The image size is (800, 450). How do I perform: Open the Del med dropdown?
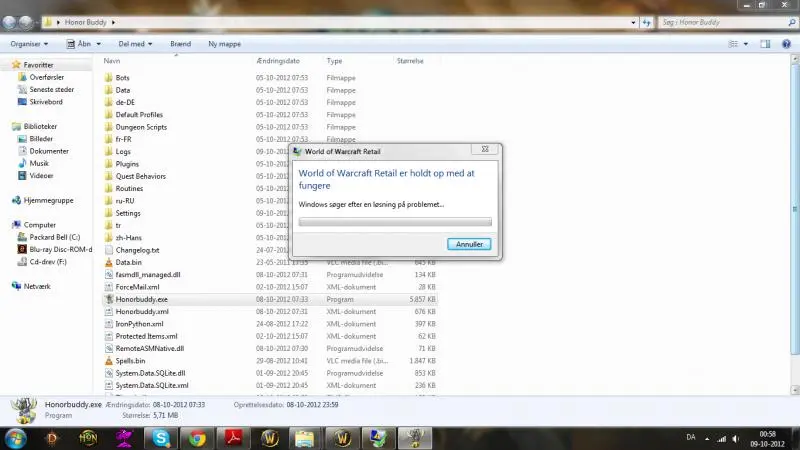[135, 44]
